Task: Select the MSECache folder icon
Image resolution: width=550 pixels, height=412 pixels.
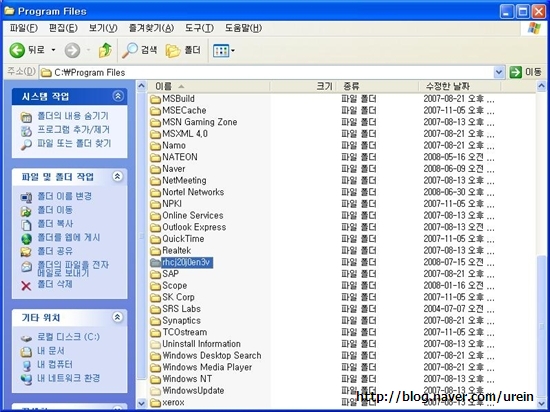Action: 155,111
